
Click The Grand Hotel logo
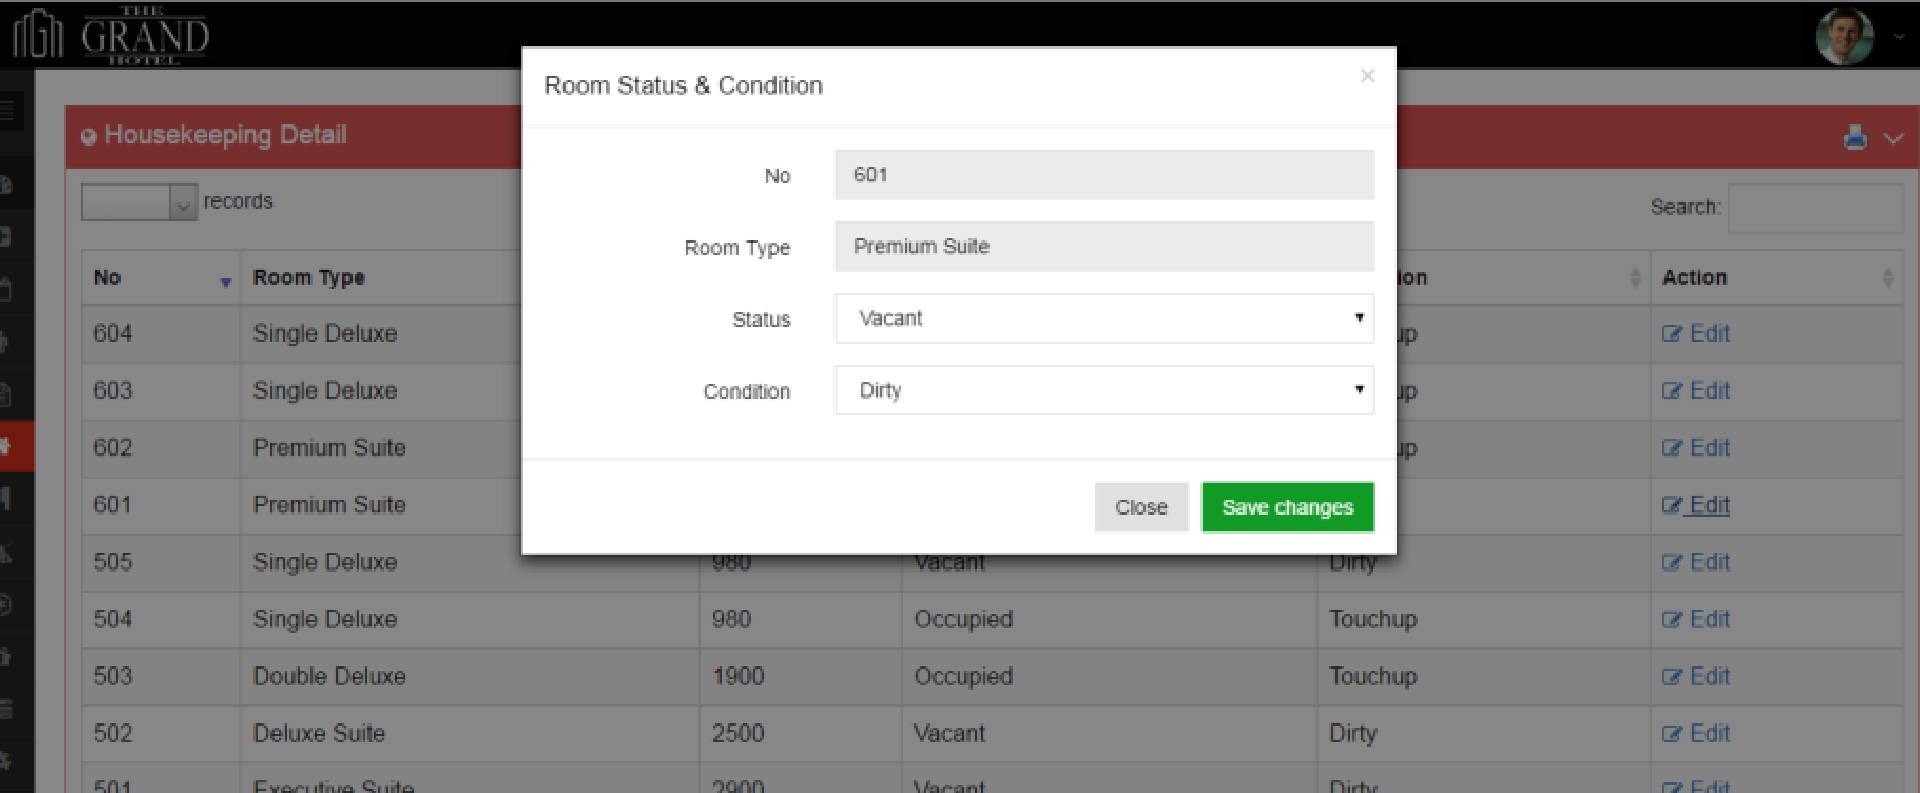[x=110, y=36]
